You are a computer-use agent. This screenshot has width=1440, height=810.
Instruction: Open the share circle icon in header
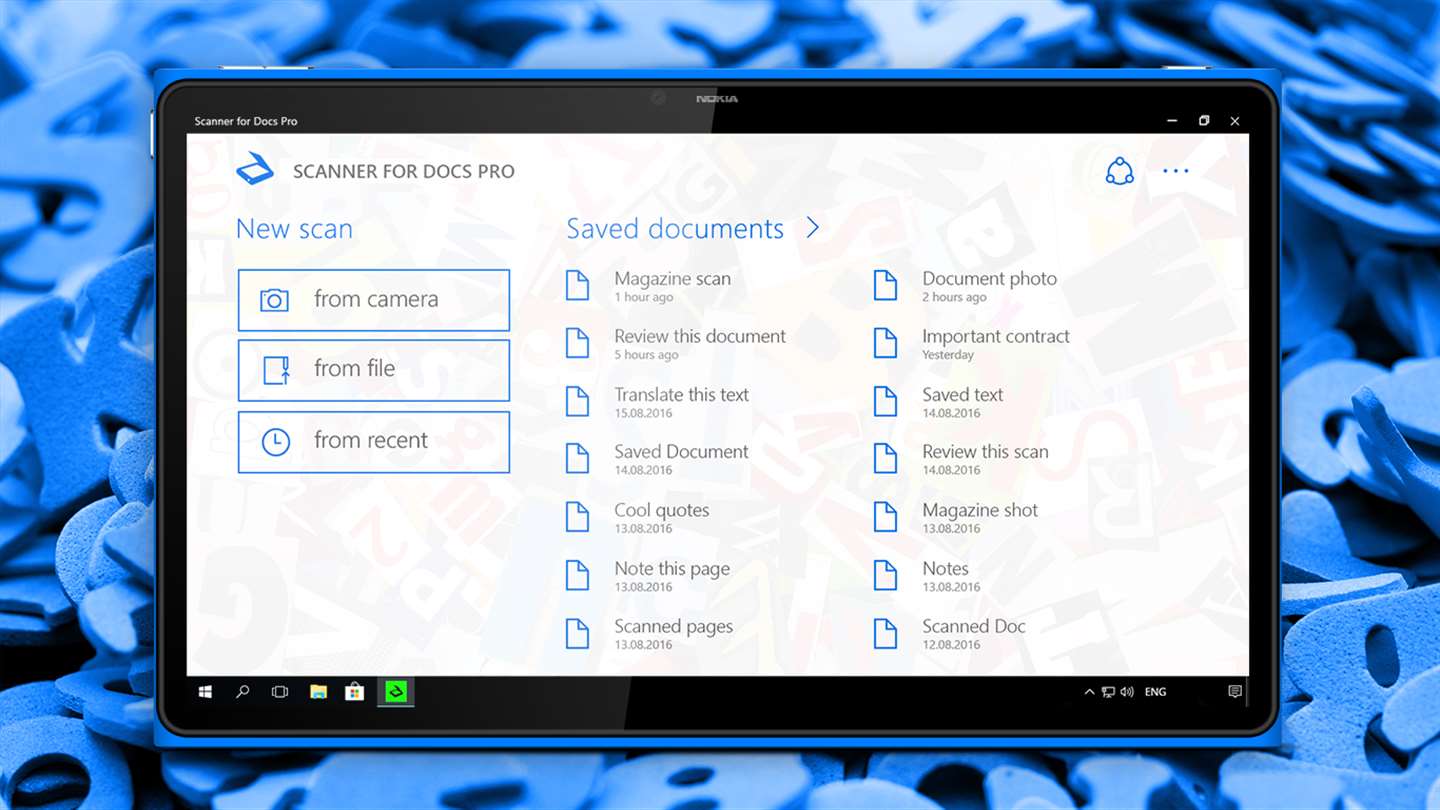coord(1119,171)
